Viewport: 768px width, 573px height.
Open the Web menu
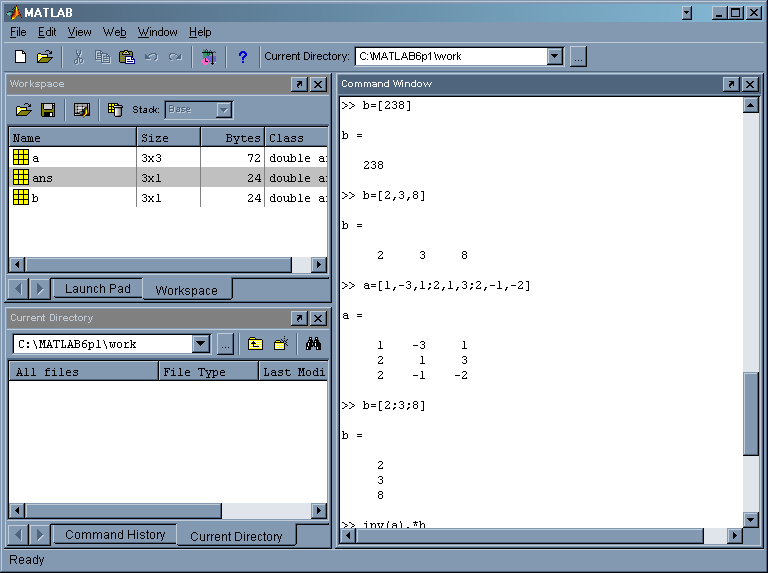click(114, 32)
